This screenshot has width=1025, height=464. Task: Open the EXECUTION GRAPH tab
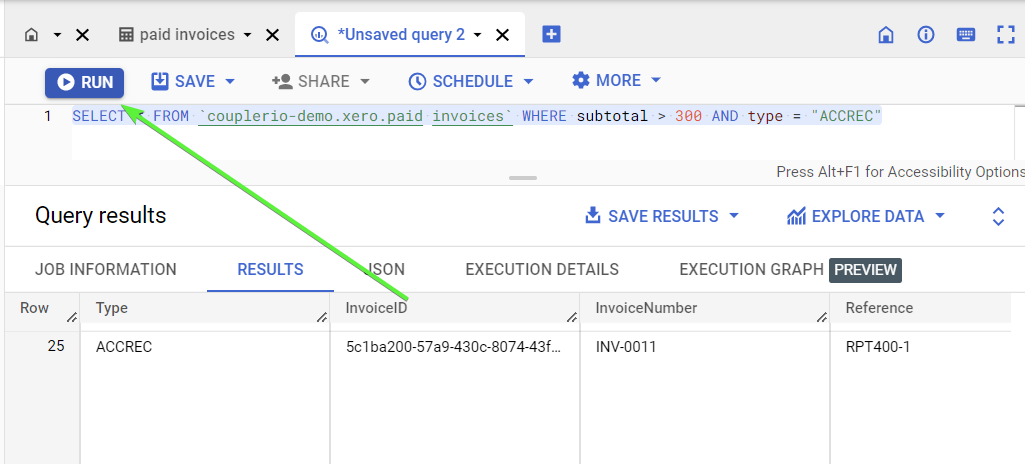[x=751, y=269]
